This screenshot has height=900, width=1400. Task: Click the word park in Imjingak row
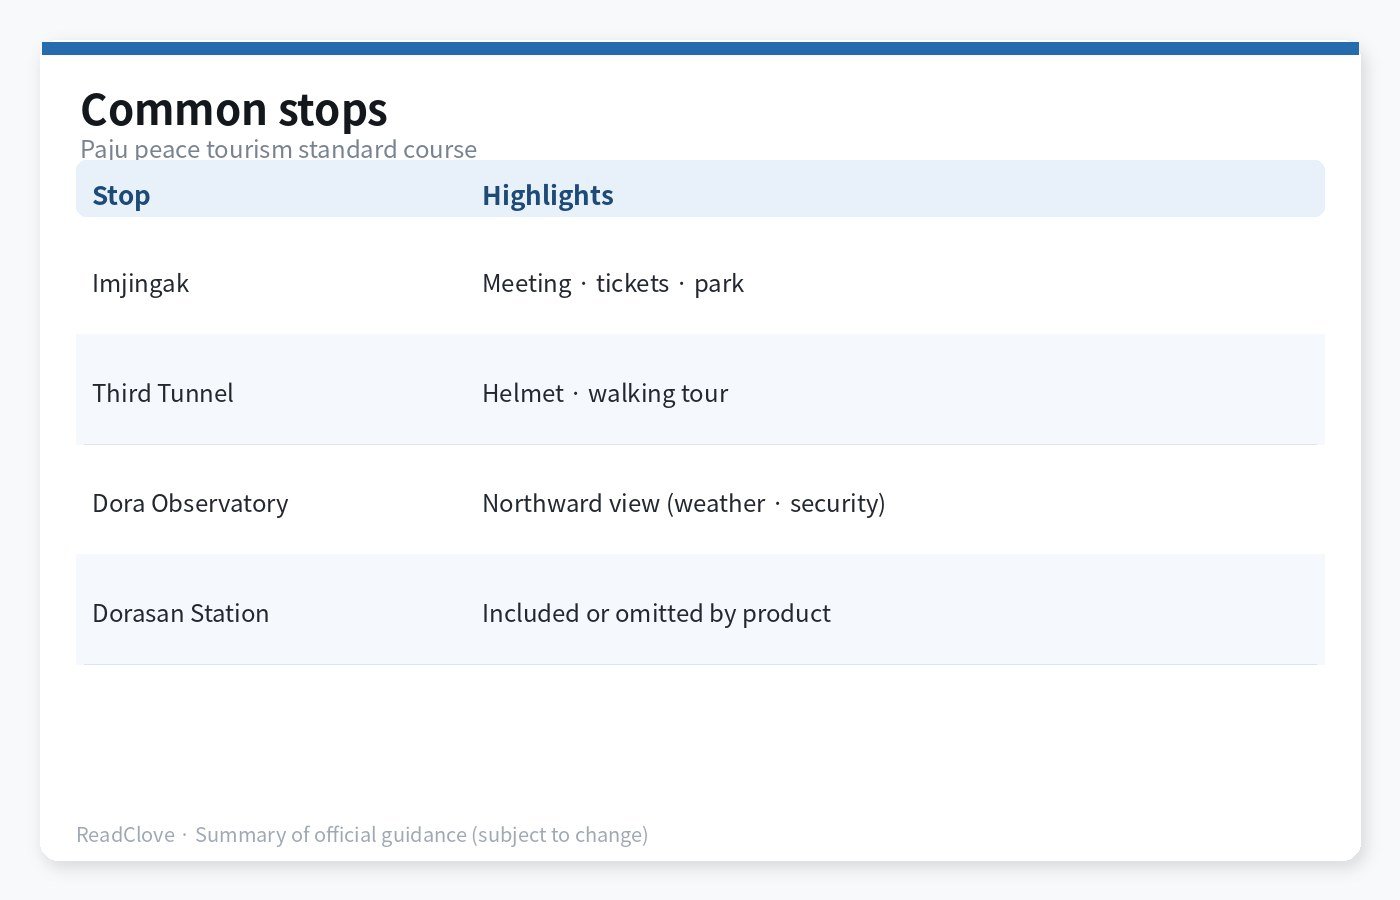719,284
